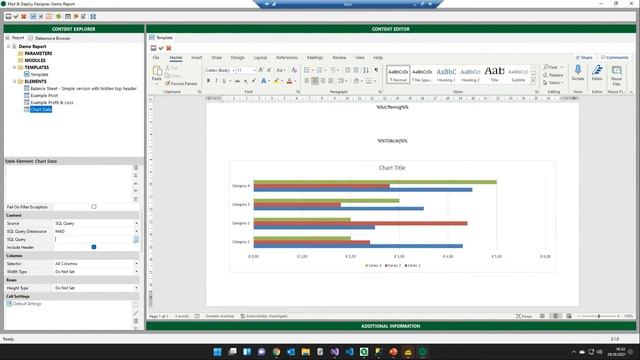640x360 pixels.
Task: Click the zoom slider in Word status bar
Action: coord(599,316)
